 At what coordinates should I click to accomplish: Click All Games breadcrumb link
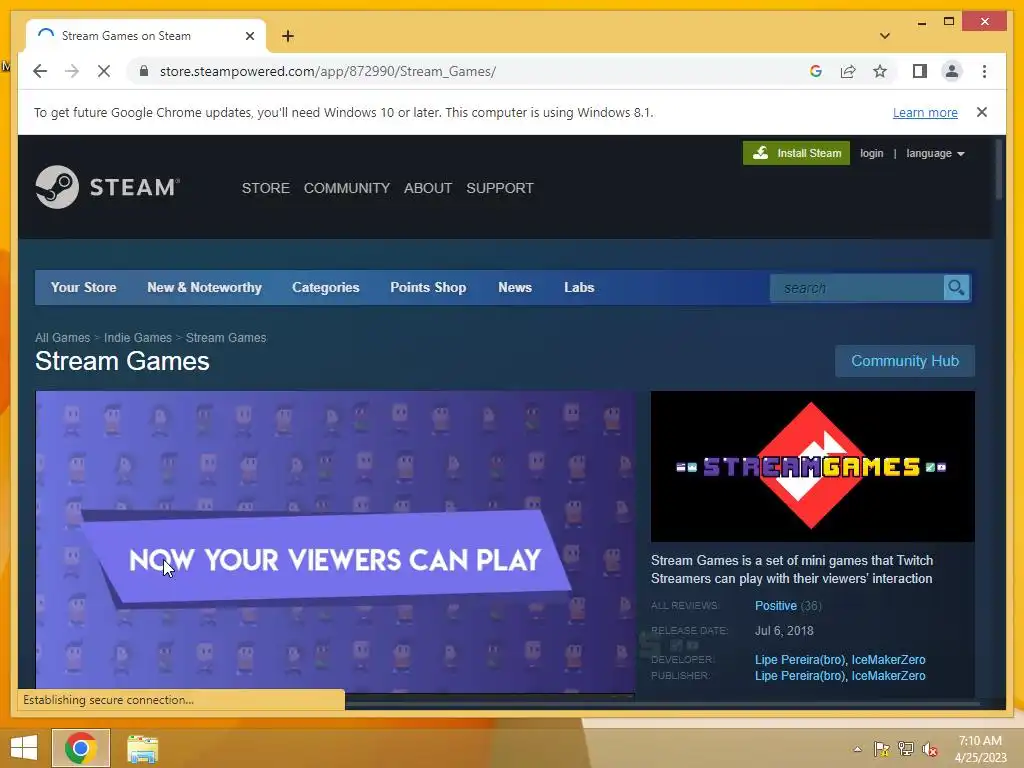coord(62,338)
